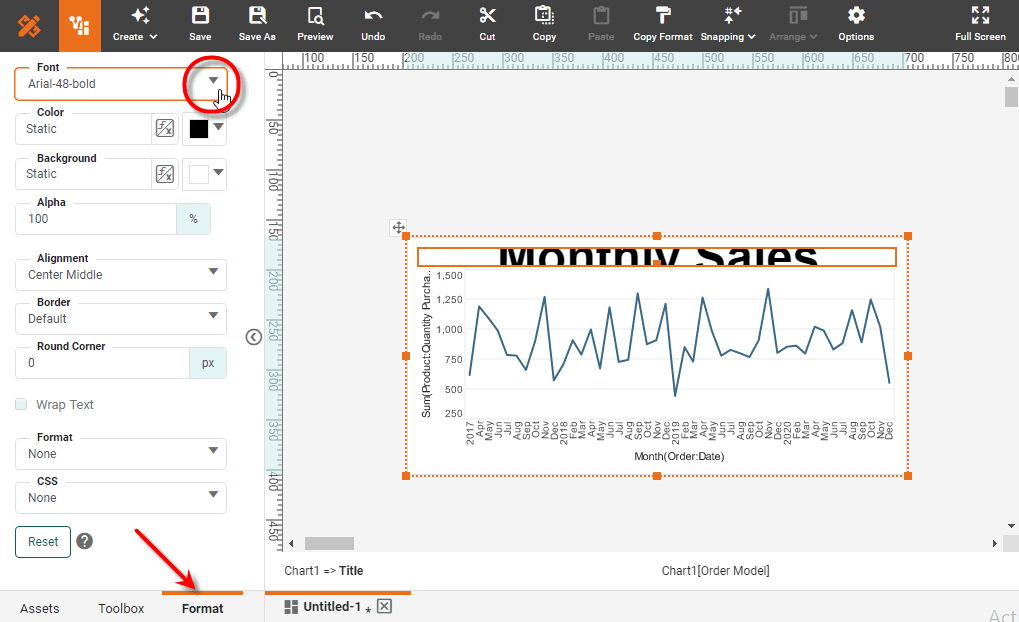Open Preview from the toolbar
This screenshot has height=622, width=1019.
pos(315,16)
